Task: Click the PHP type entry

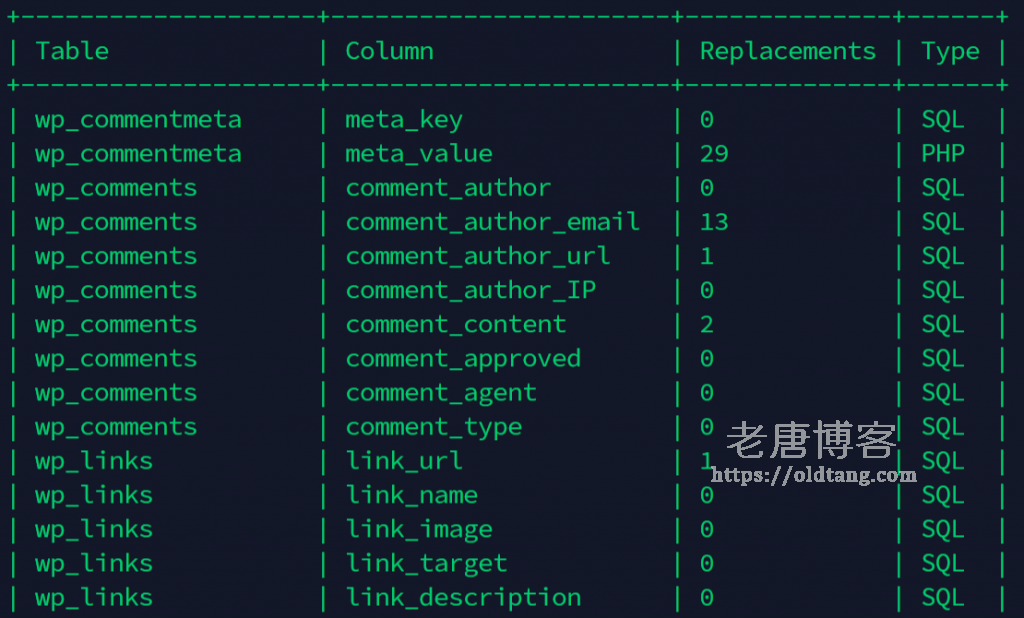Action: tap(942, 154)
